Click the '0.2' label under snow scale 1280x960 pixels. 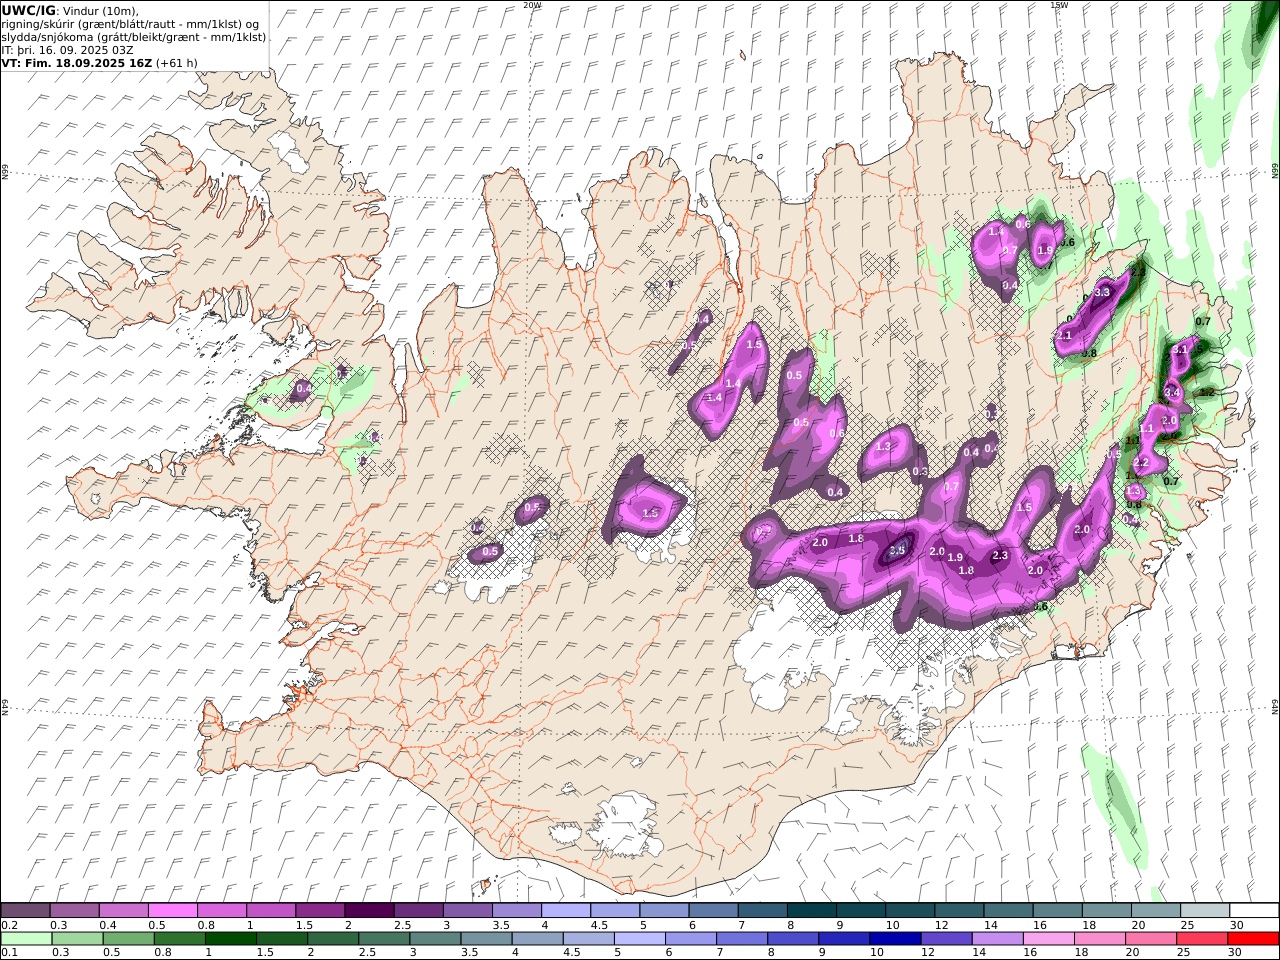click(x=8, y=925)
